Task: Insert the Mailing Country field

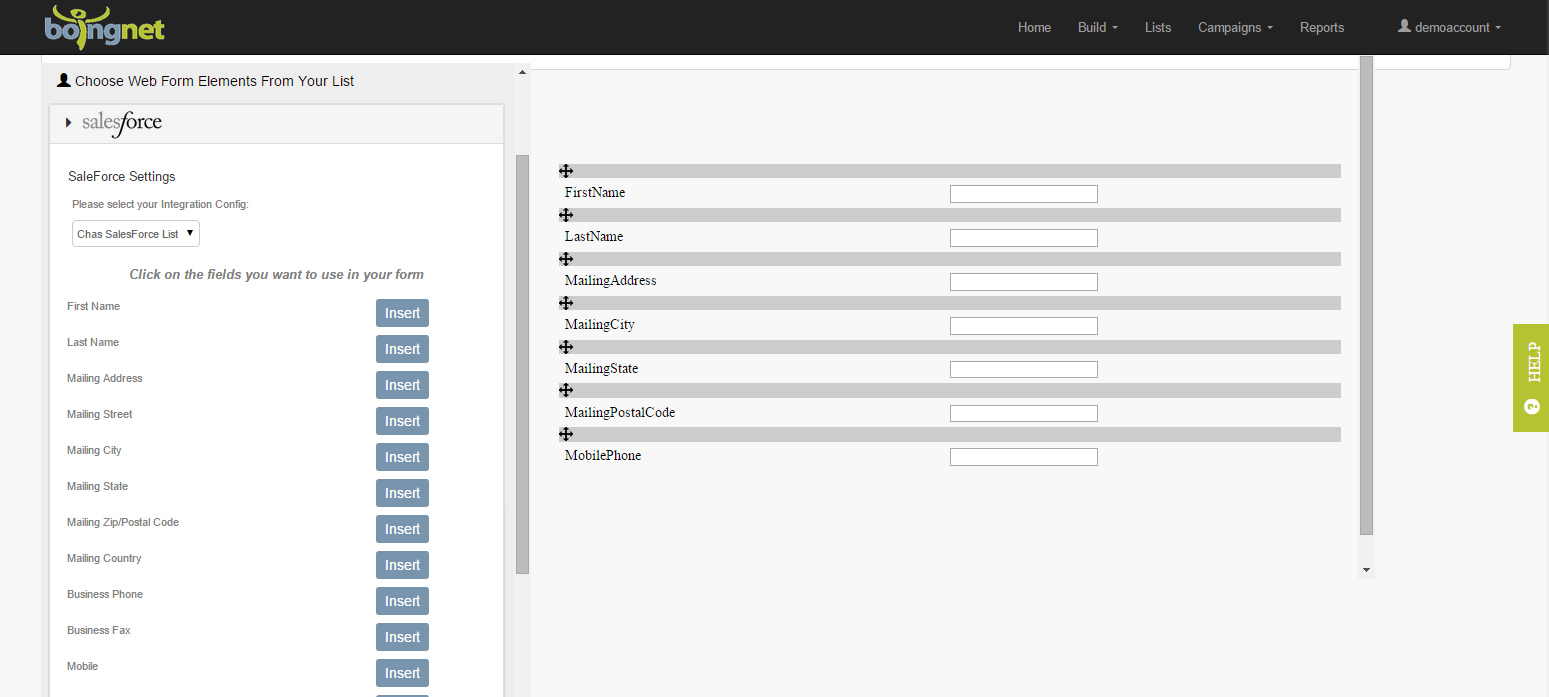Action: (402, 565)
